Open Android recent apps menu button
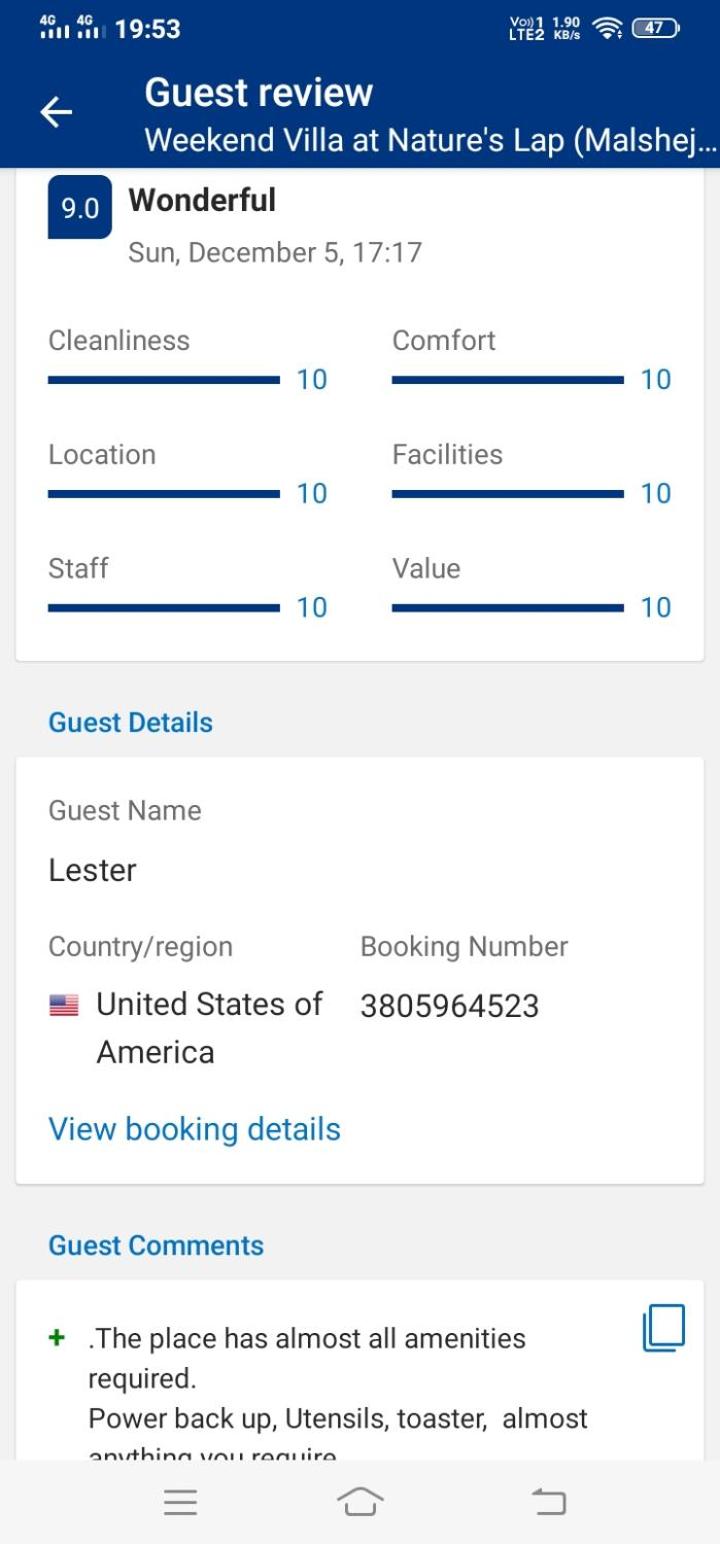720x1544 pixels. [180, 1502]
